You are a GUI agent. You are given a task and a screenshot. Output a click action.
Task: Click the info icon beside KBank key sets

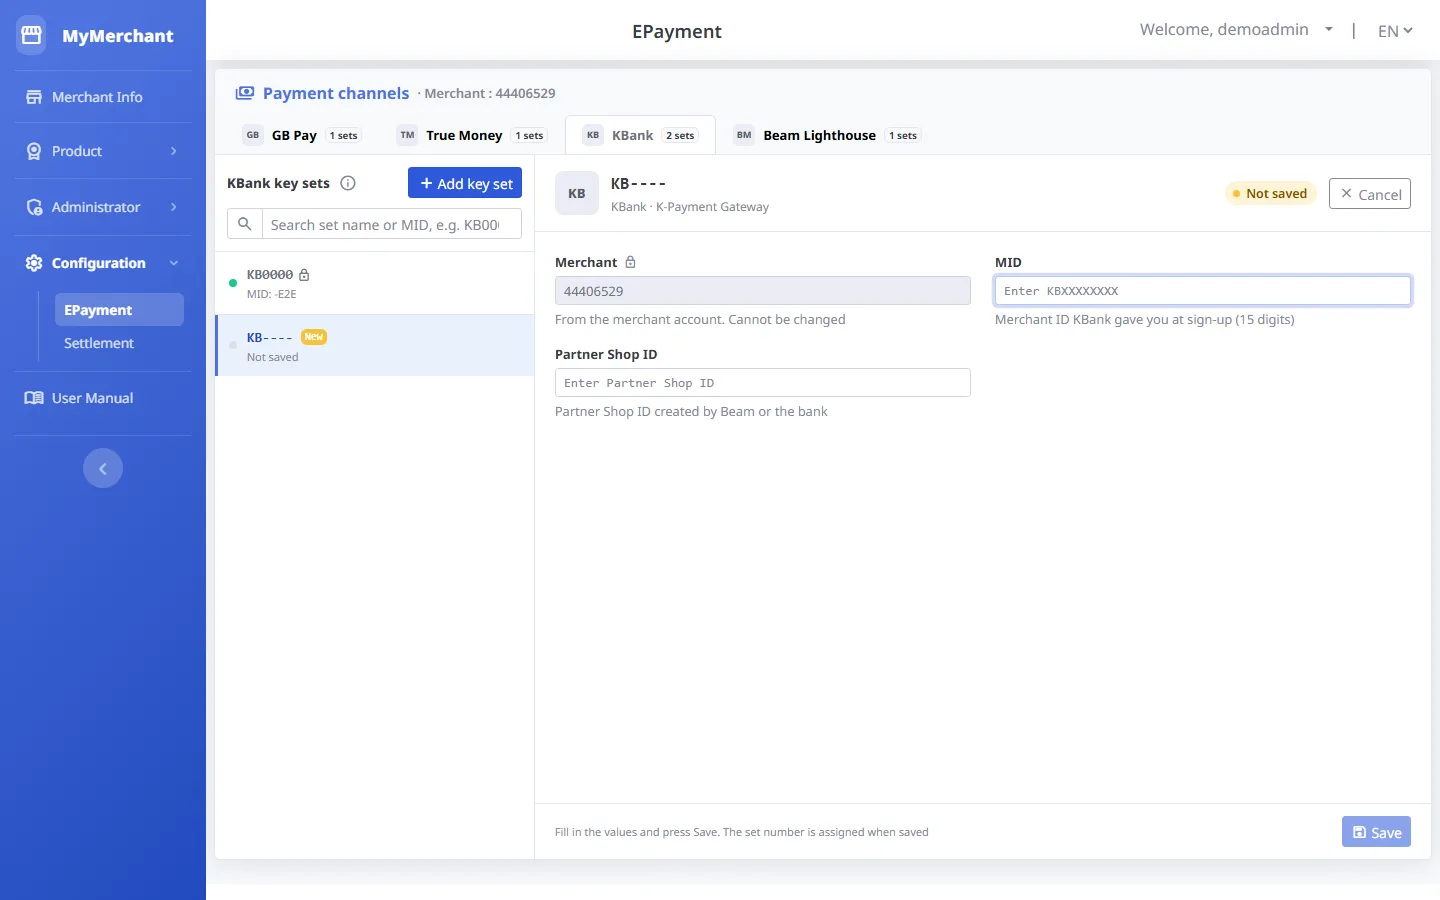coord(348,183)
